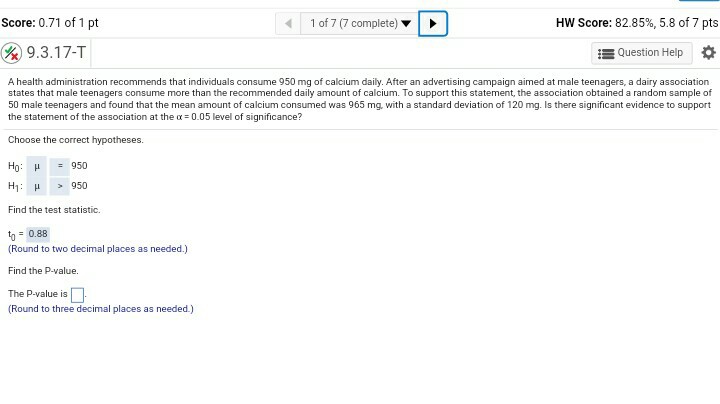
Task: Open the Question Help button
Action: click(x=641, y=53)
